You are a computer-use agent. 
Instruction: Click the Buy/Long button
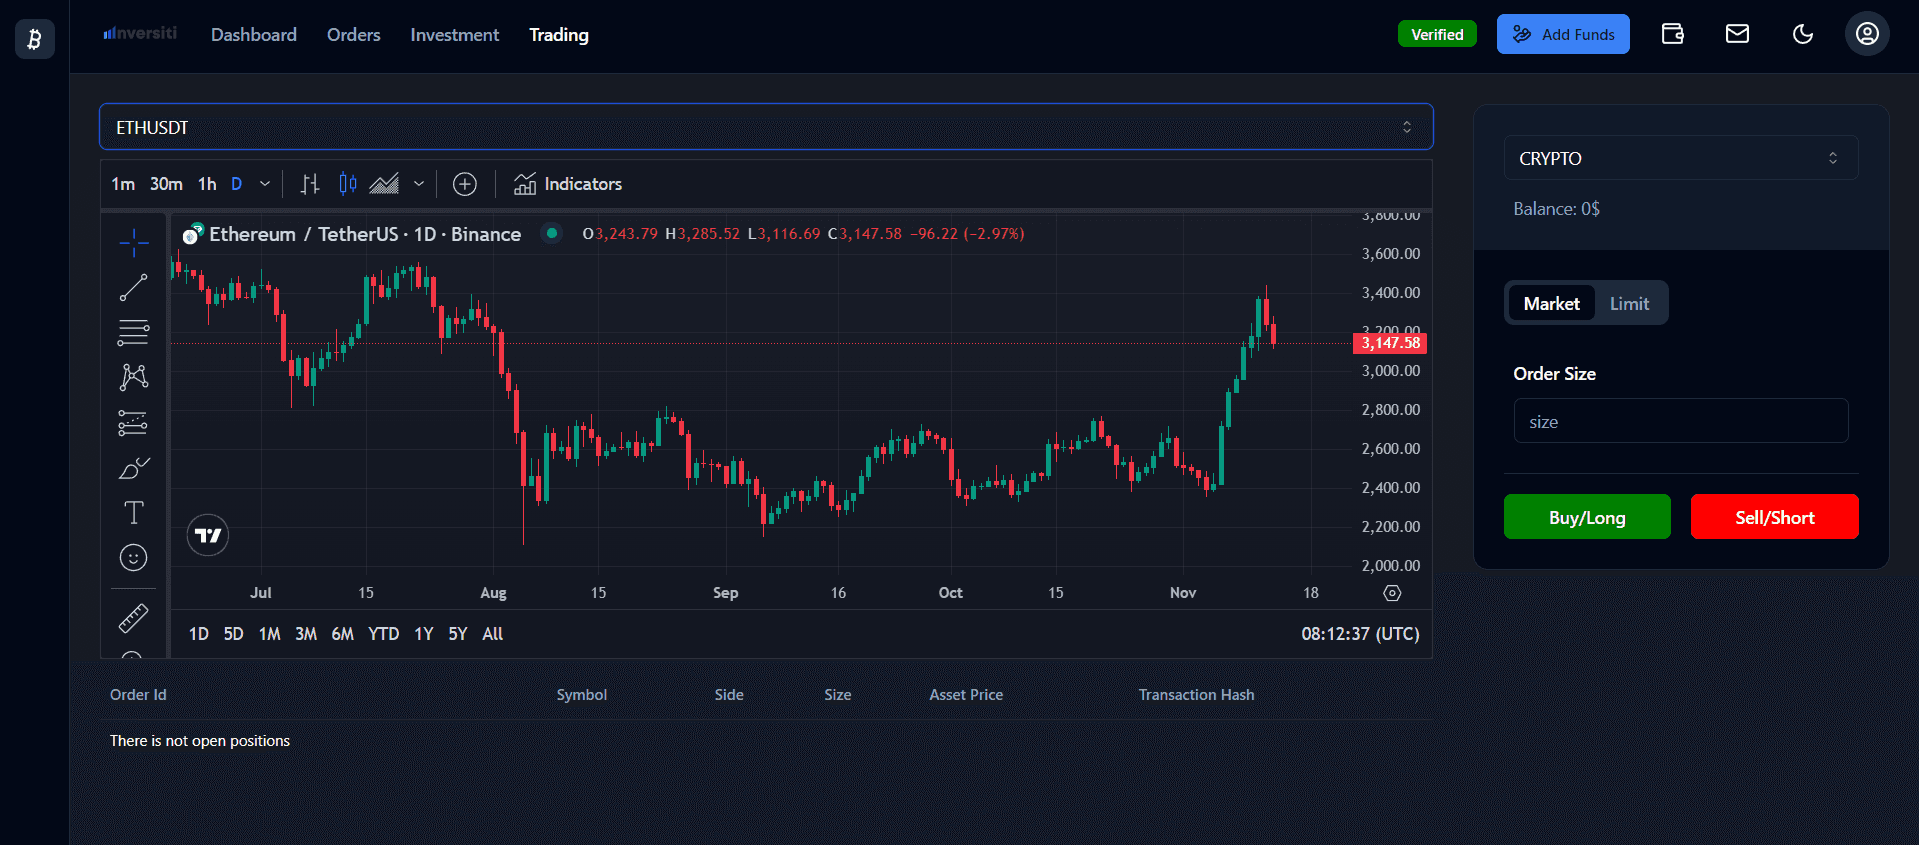coord(1587,517)
